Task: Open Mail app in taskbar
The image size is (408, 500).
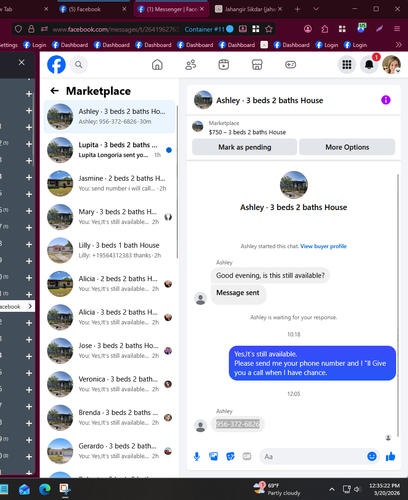Action: pyautogui.click(x=24, y=489)
